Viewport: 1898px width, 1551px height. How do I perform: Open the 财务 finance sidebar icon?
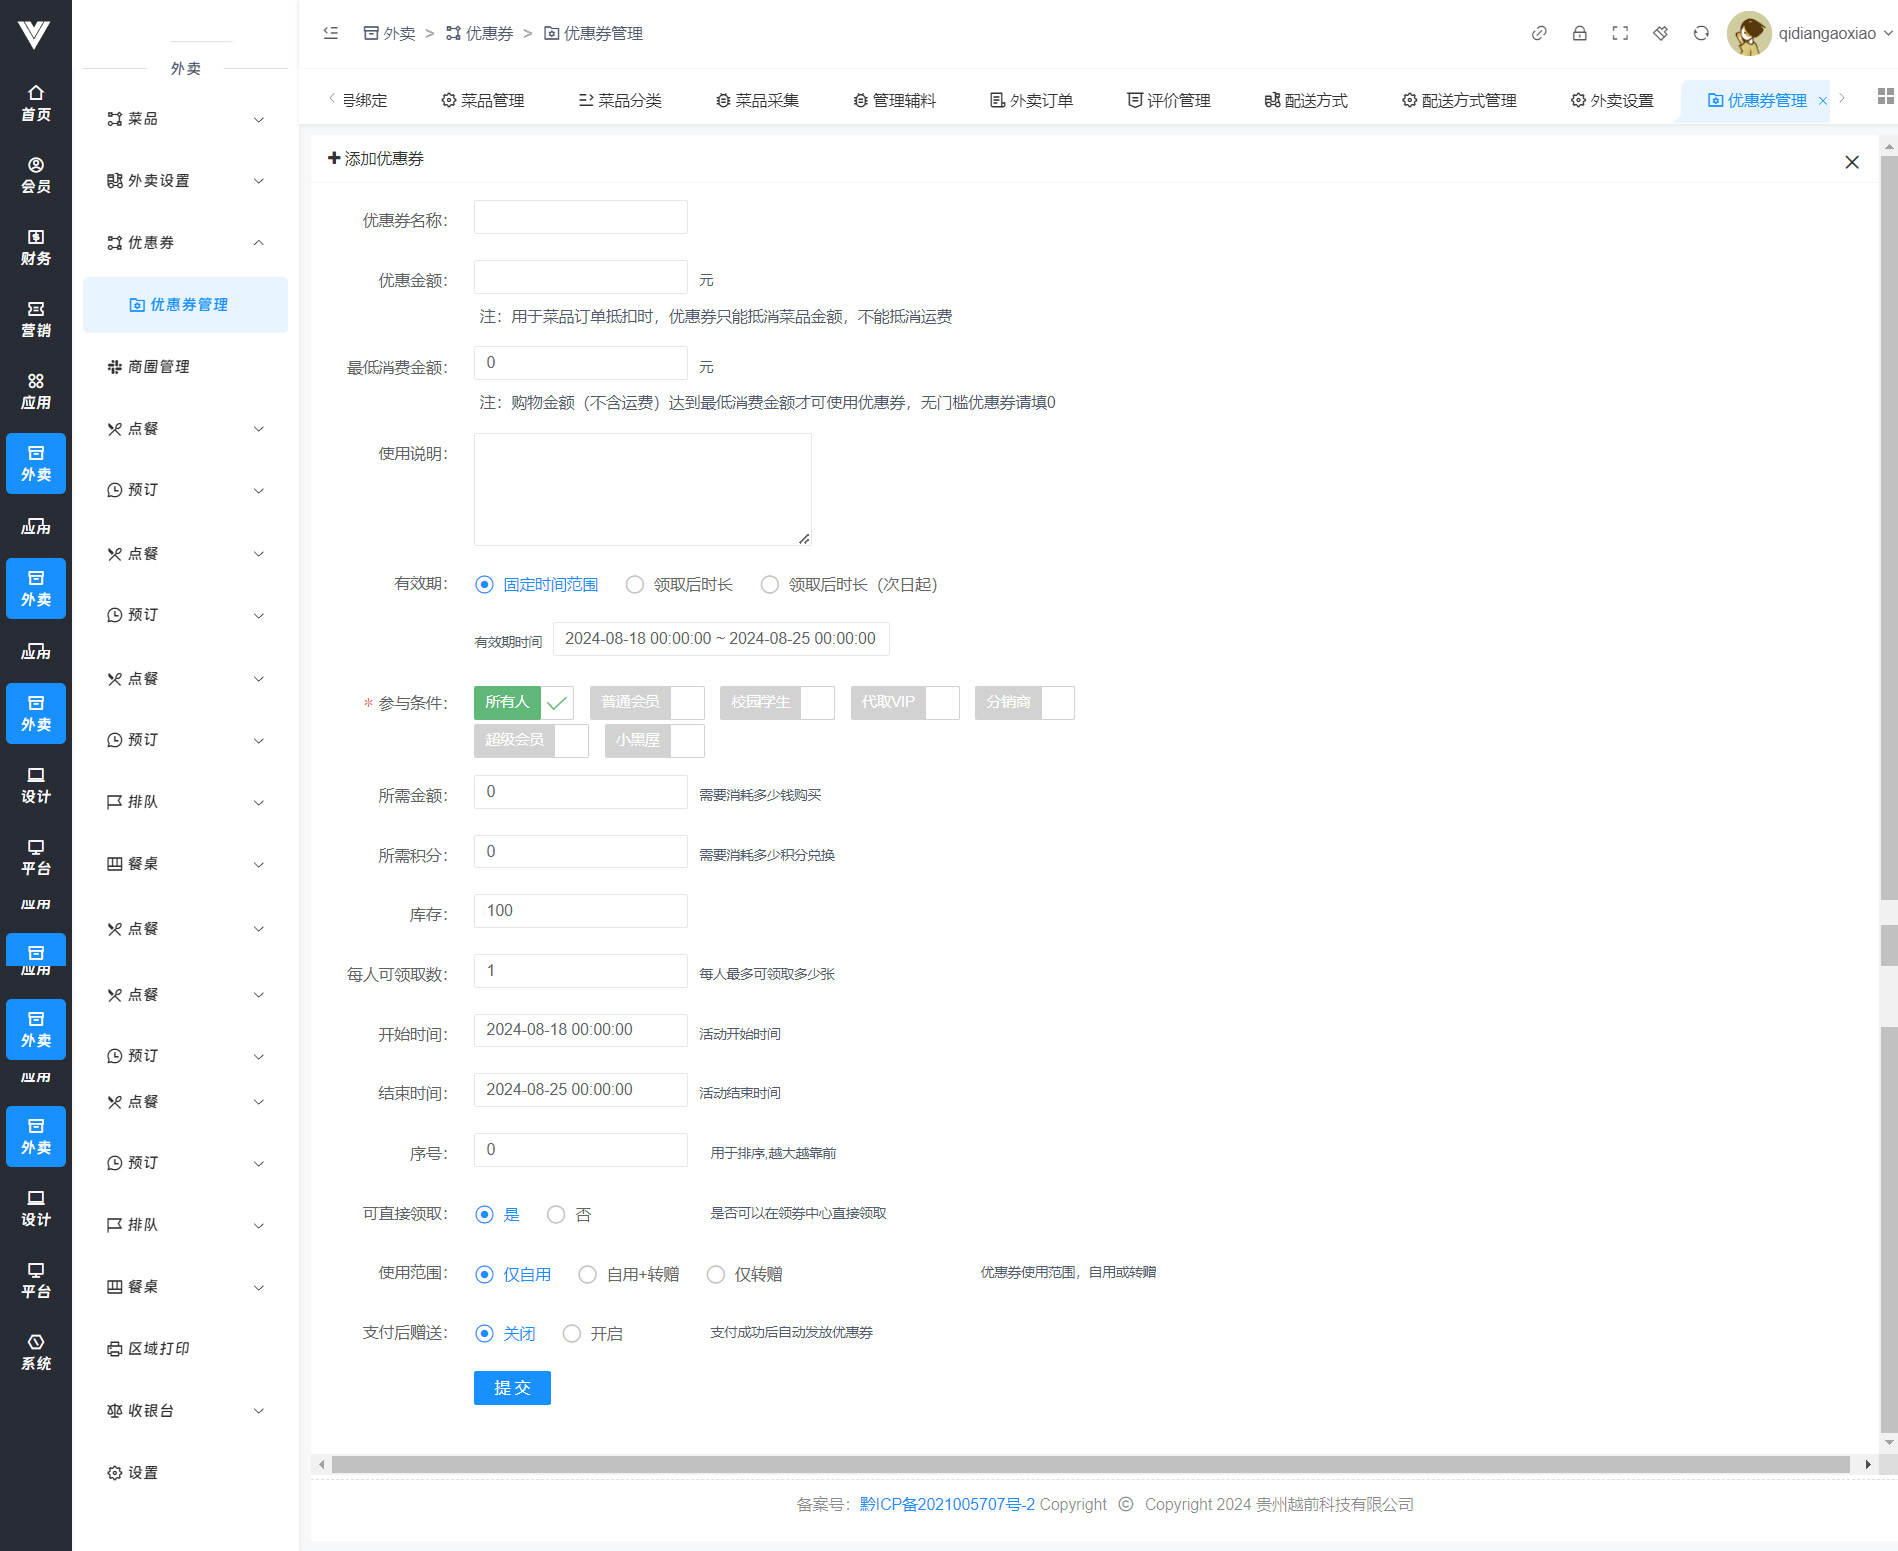click(36, 247)
